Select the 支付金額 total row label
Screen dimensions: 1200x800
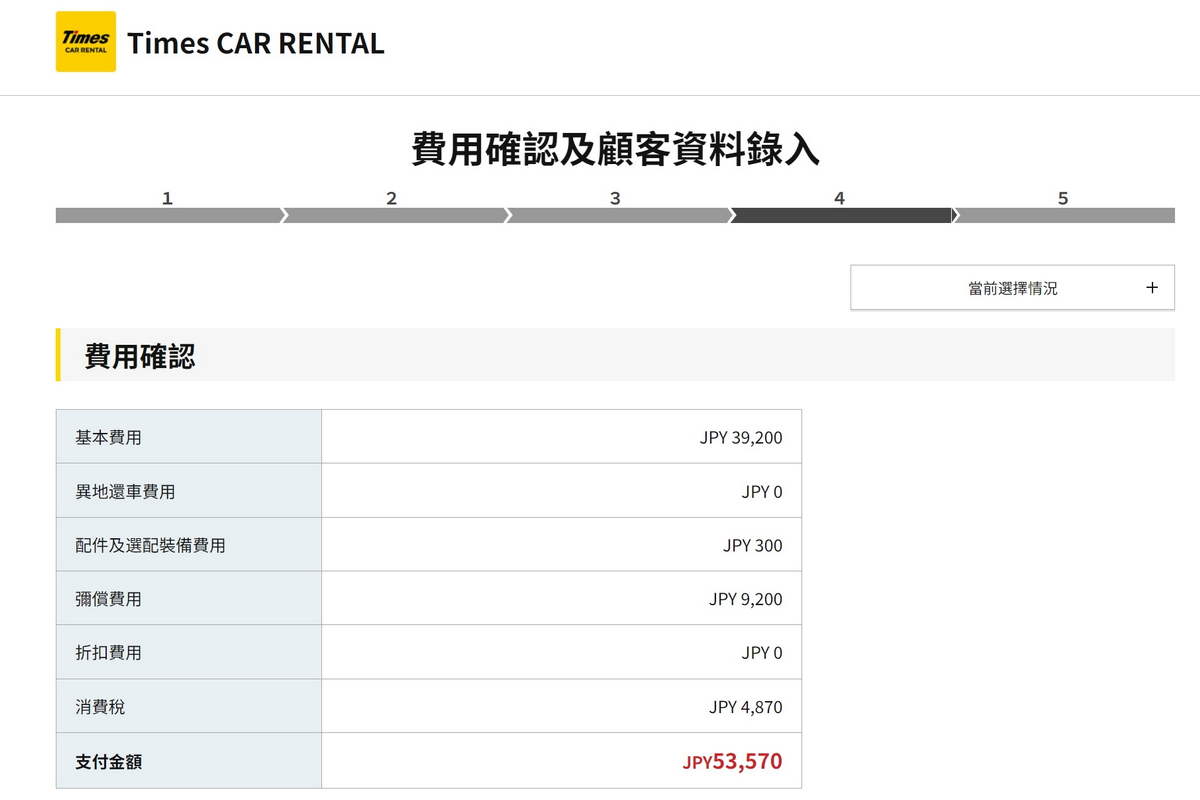pos(108,761)
